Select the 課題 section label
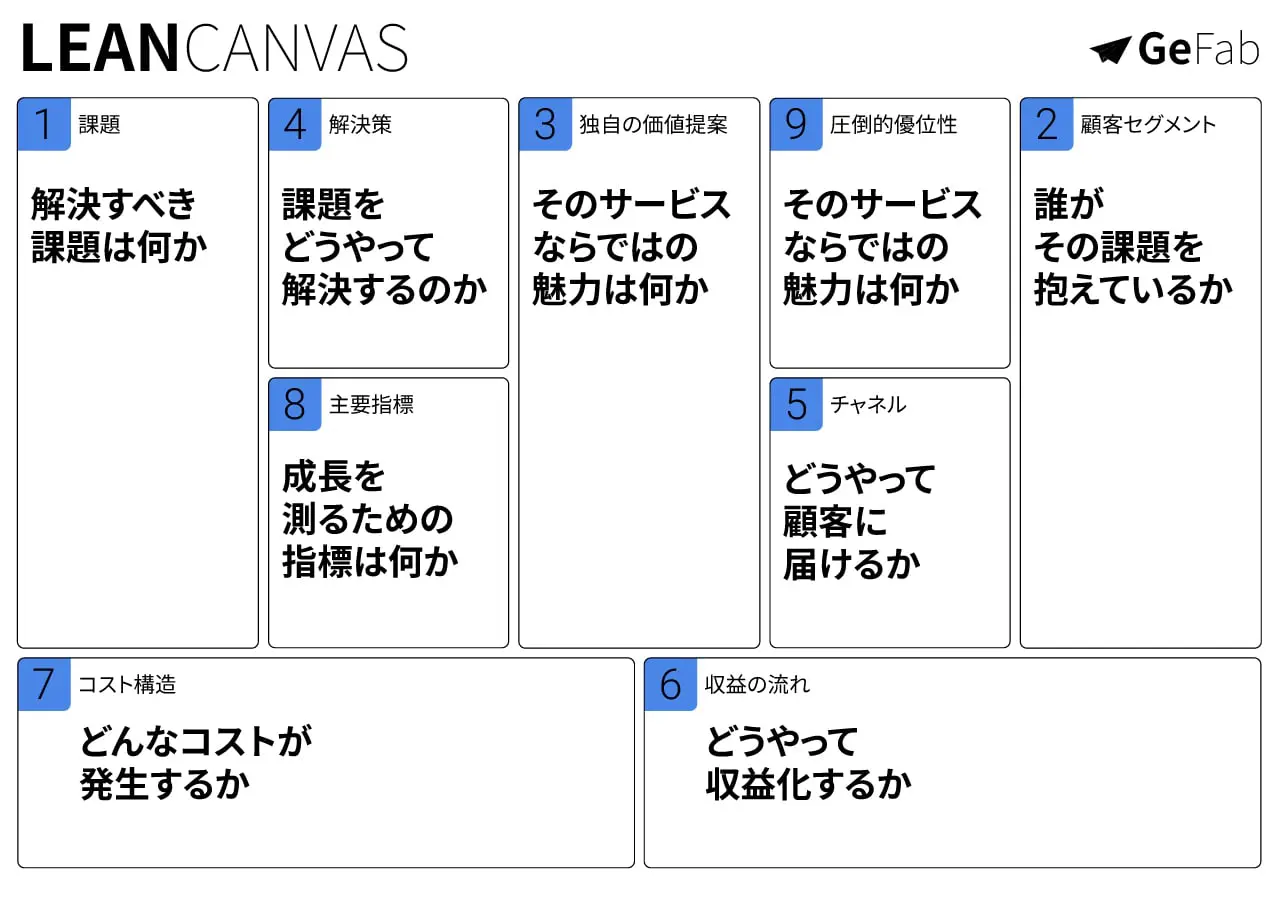This screenshot has width=1280, height=906. pos(99,125)
